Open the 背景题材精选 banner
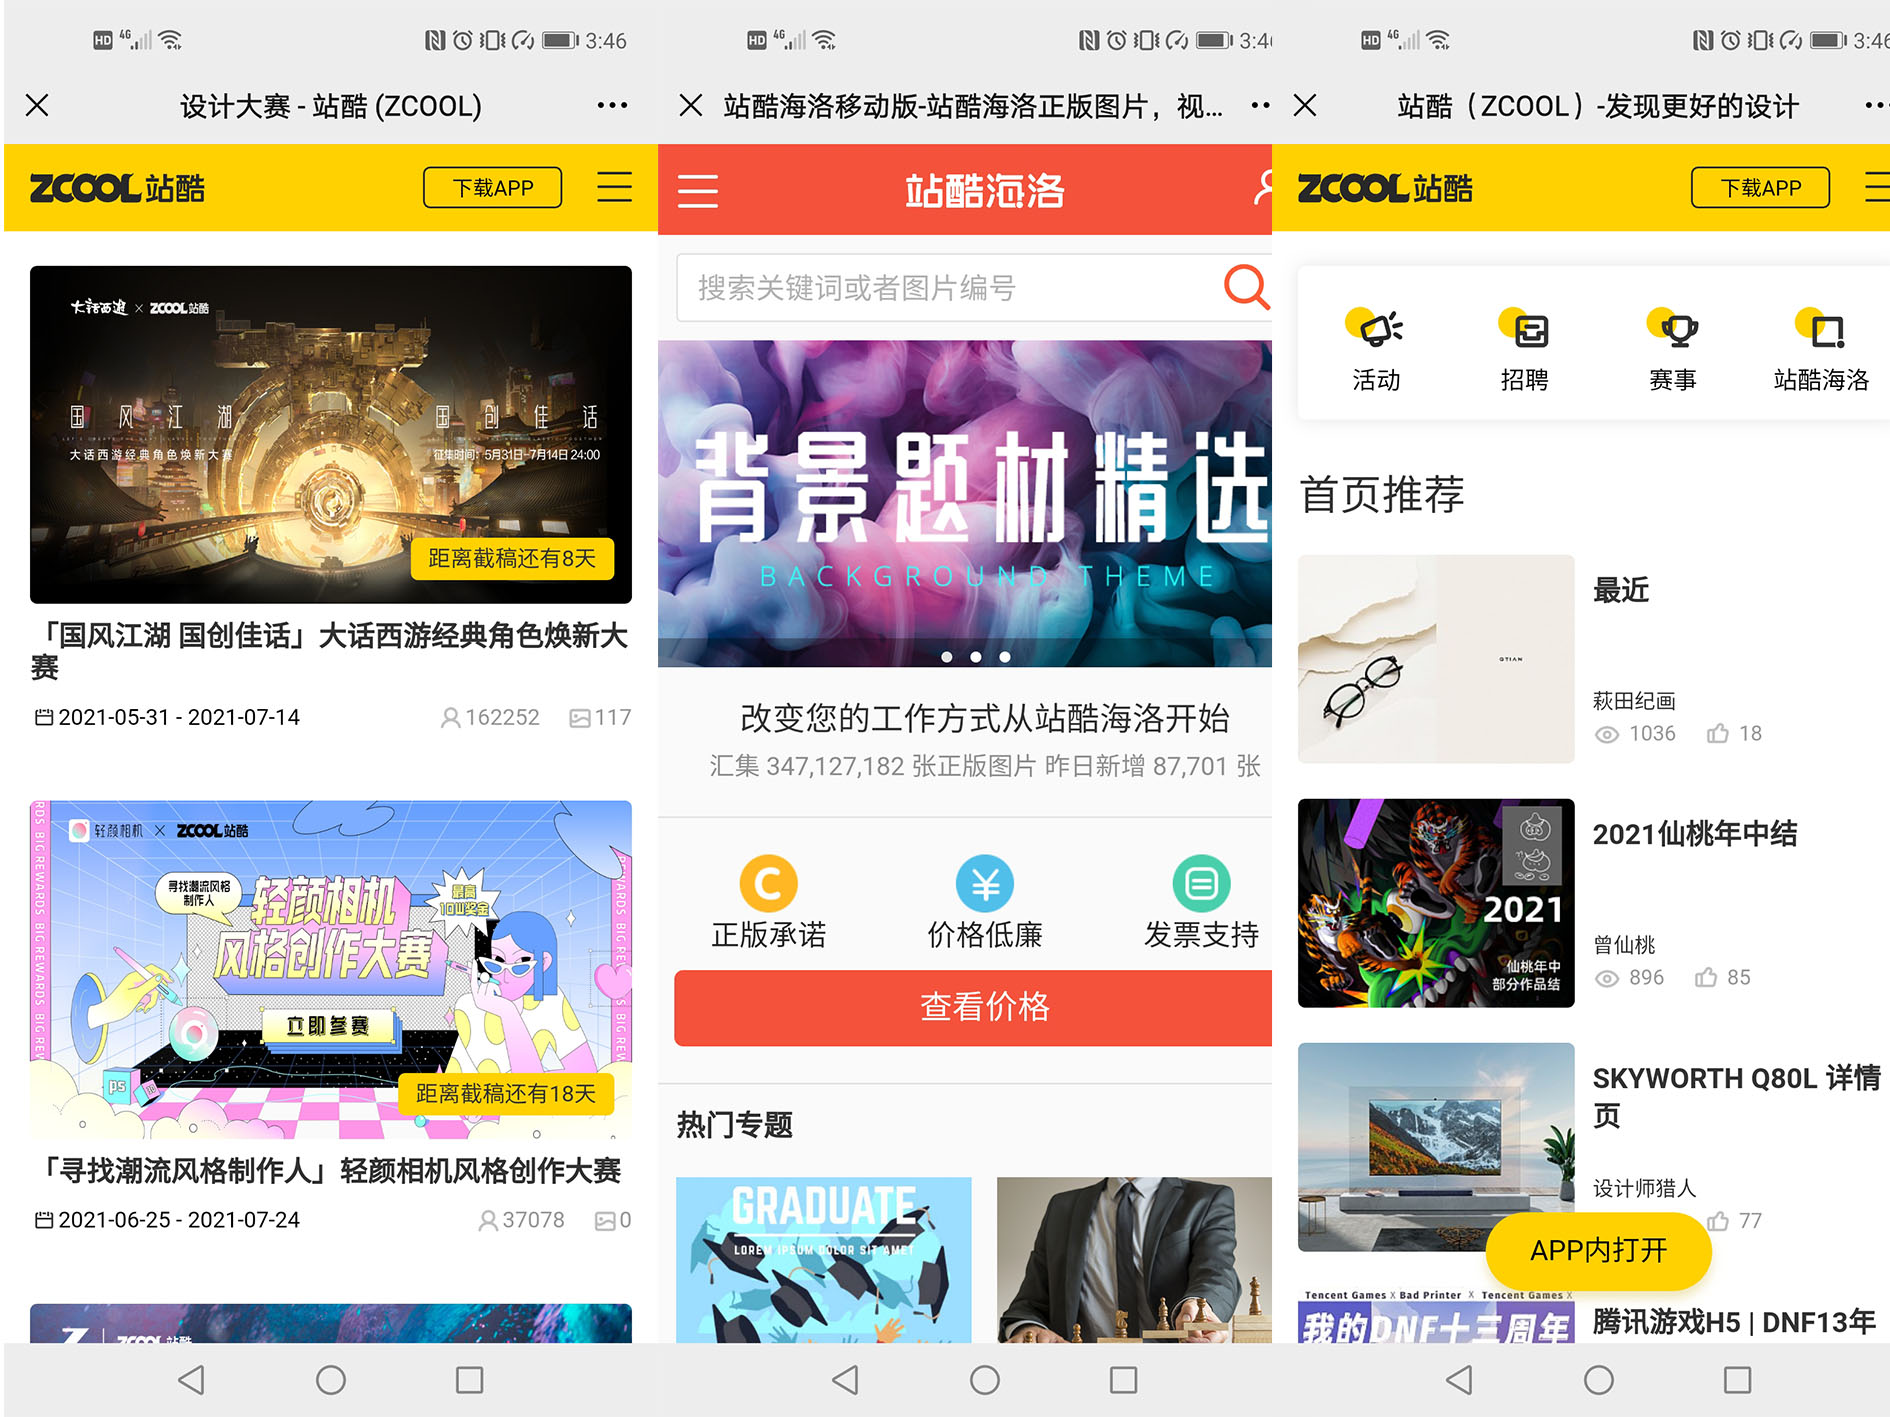This screenshot has height=1417, width=1890. [x=965, y=503]
